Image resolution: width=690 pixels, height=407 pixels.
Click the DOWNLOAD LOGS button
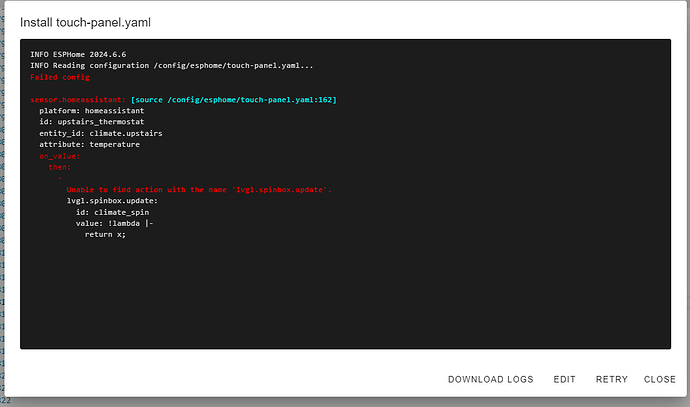coord(491,379)
